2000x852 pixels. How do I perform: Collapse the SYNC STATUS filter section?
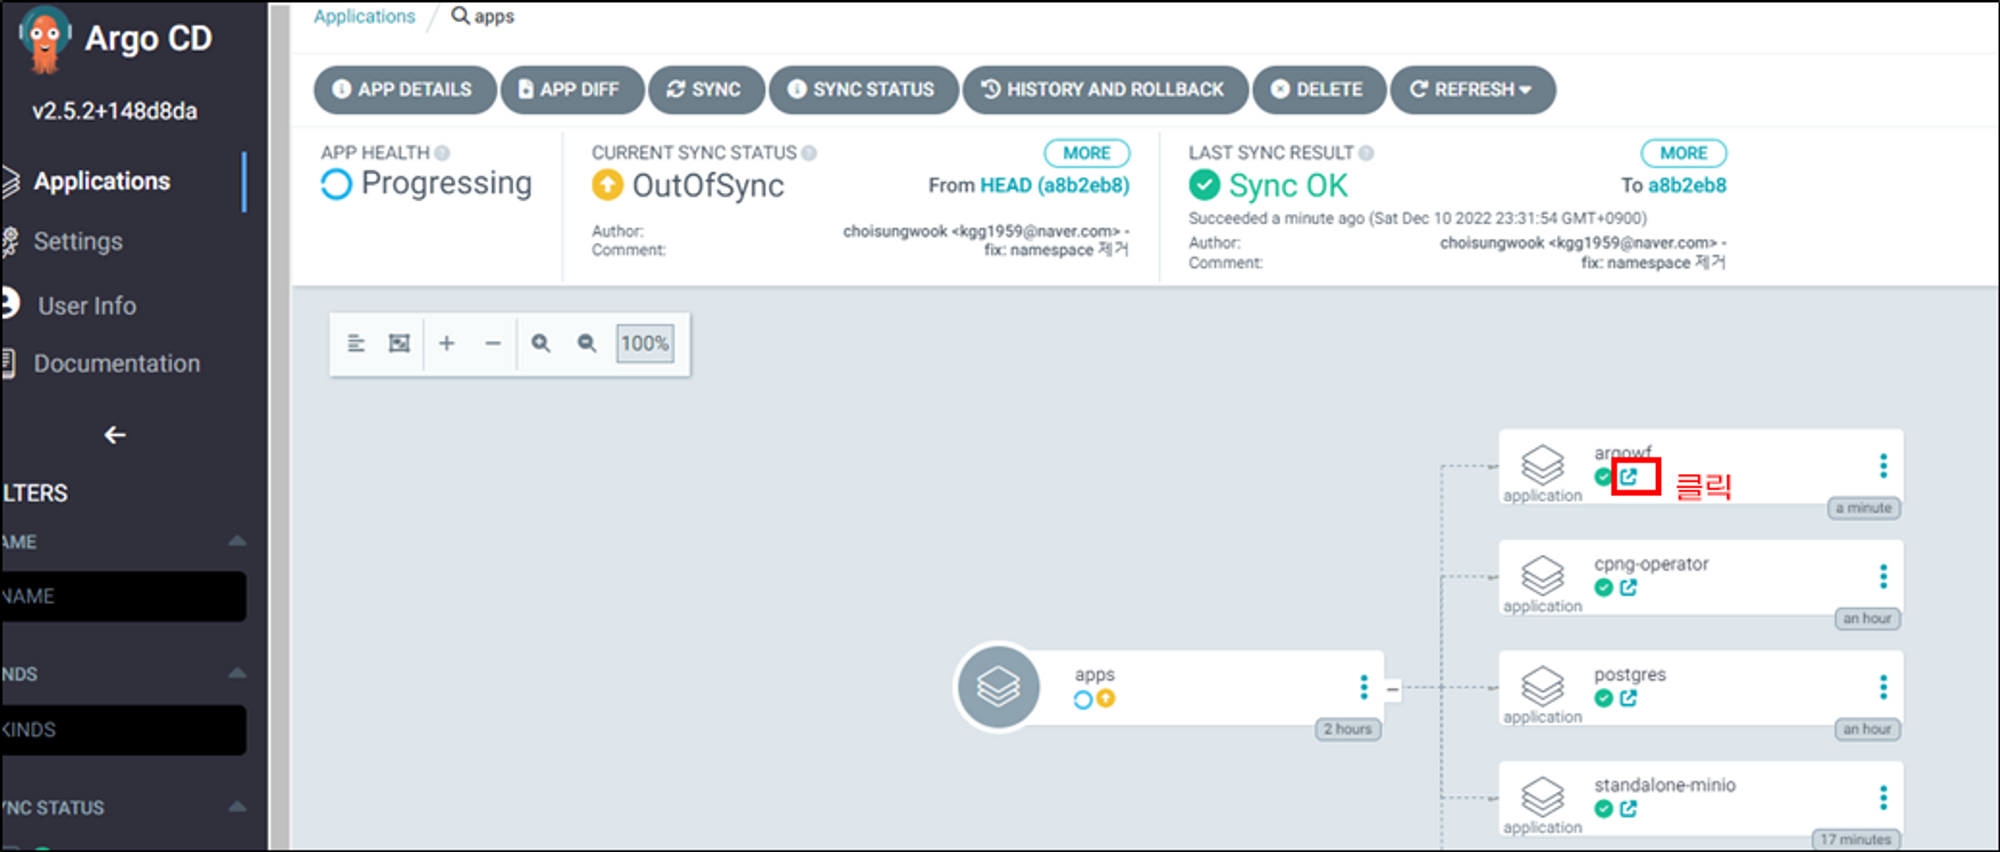tap(237, 806)
